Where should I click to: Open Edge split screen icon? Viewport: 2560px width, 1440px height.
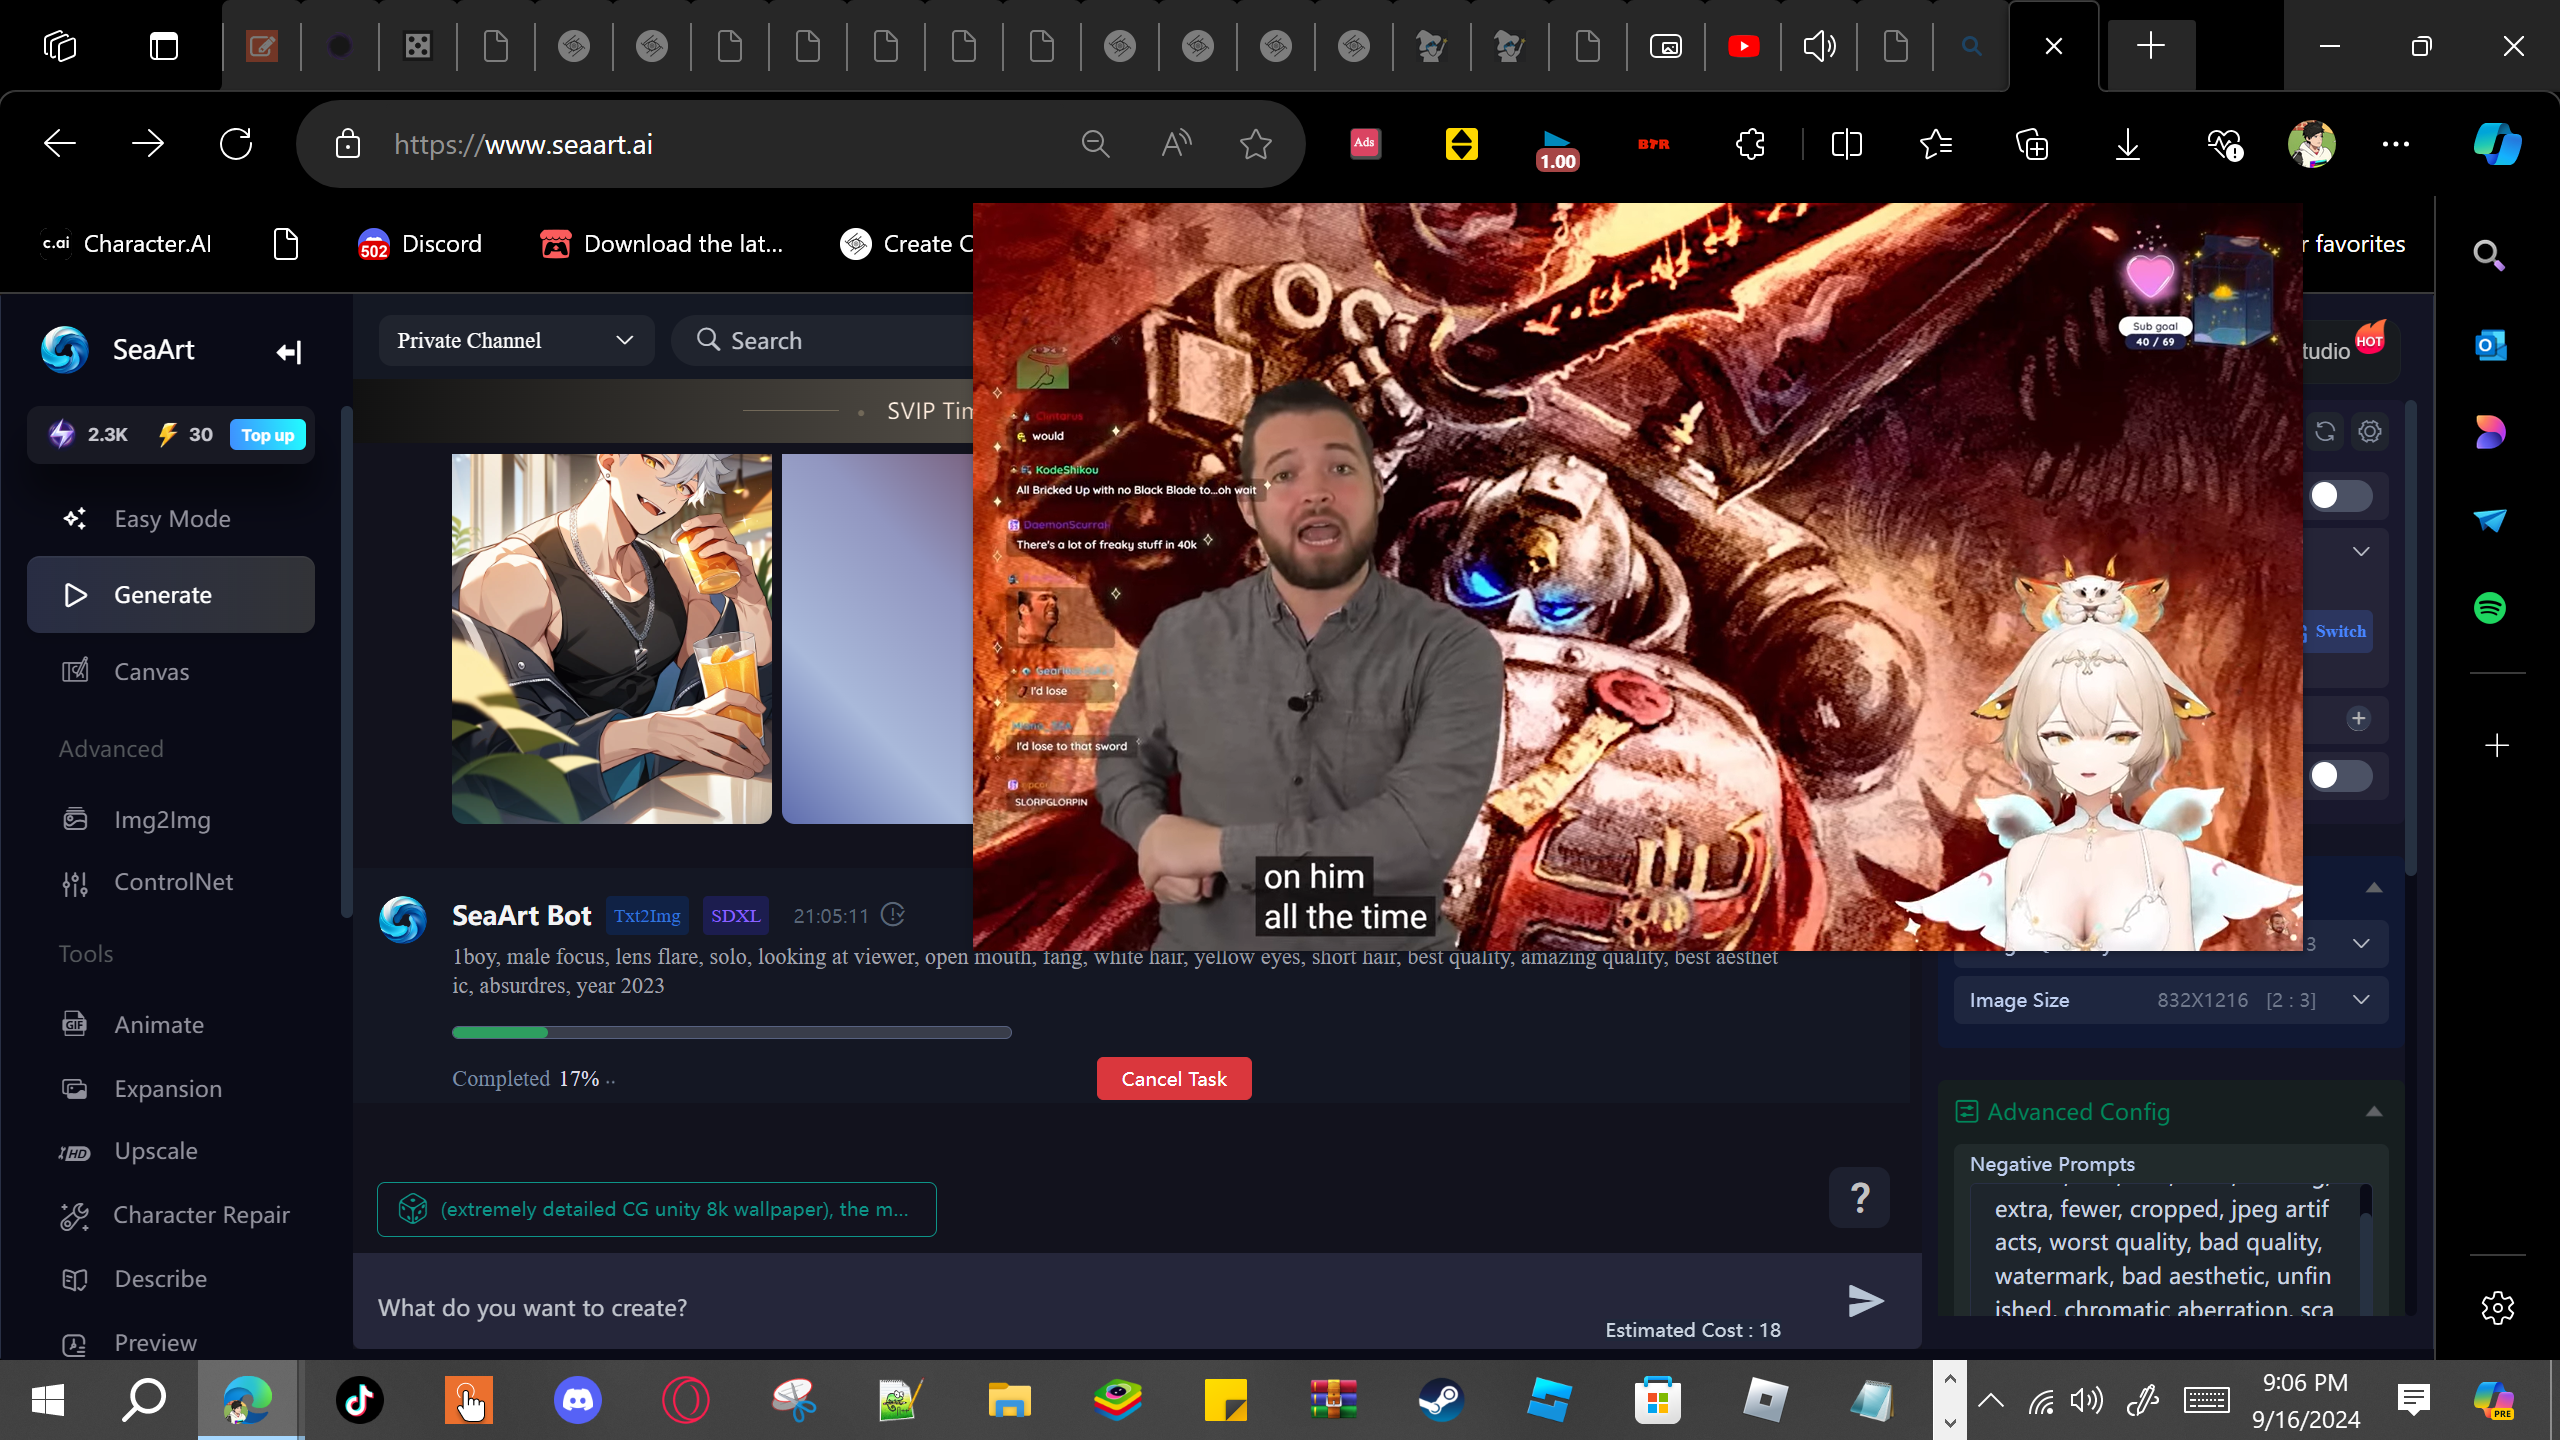pyautogui.click(x=1847, y=145)
